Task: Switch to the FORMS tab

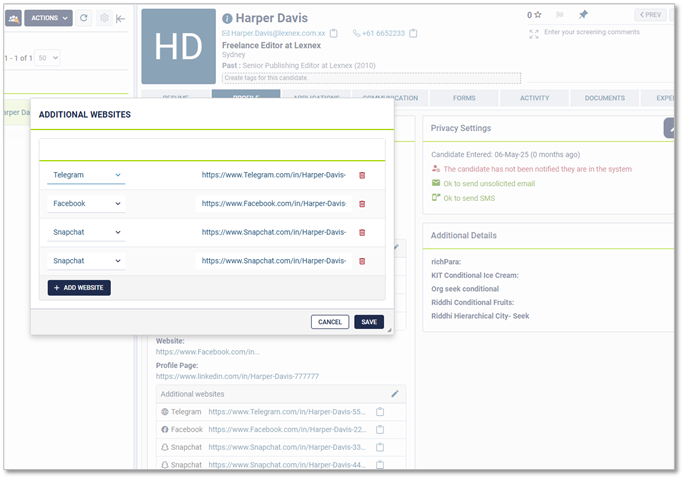Action: coord(464,98)
